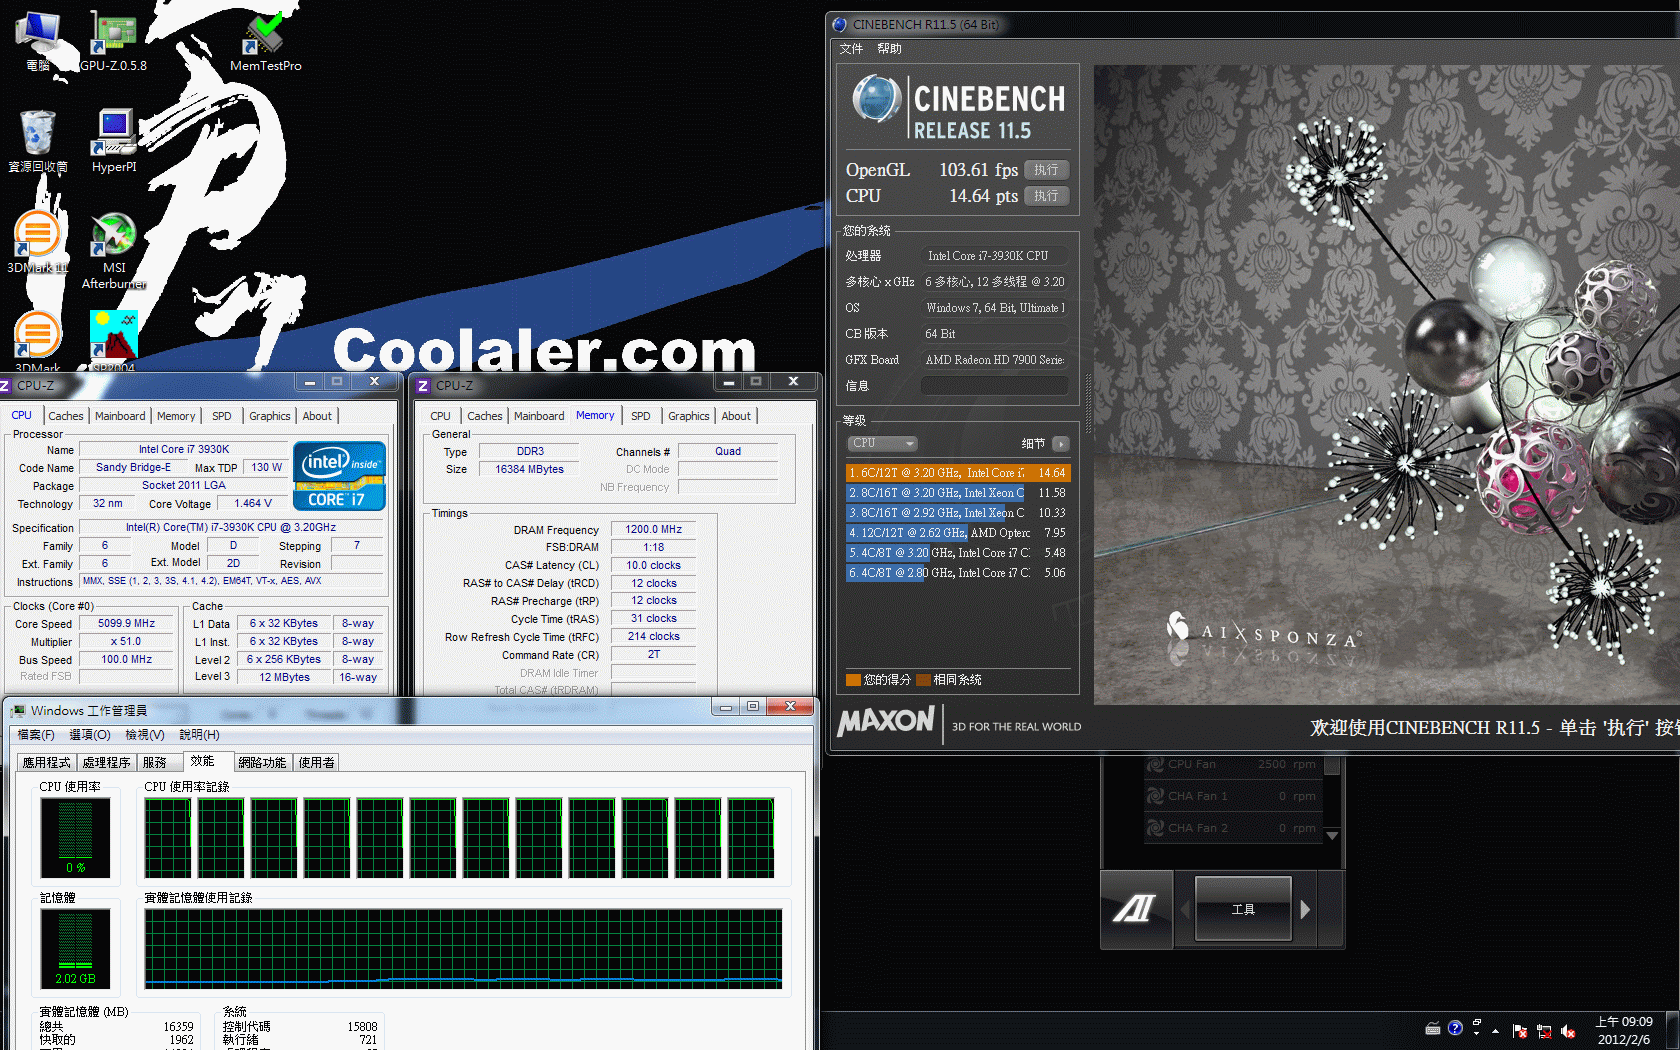Click the MAXON logo in Cinebench
1680x1050 pixels.
pyautogui.click(x=886, y=721)
